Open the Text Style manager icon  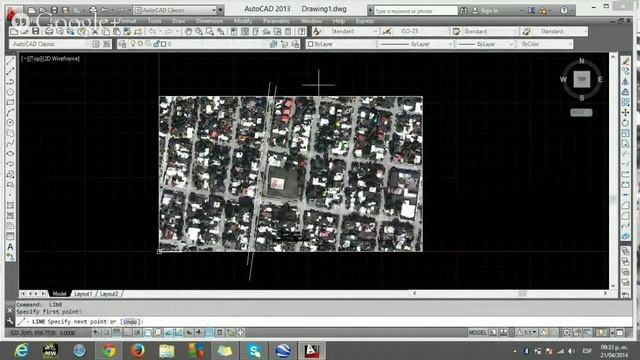(x=317, y=31)
